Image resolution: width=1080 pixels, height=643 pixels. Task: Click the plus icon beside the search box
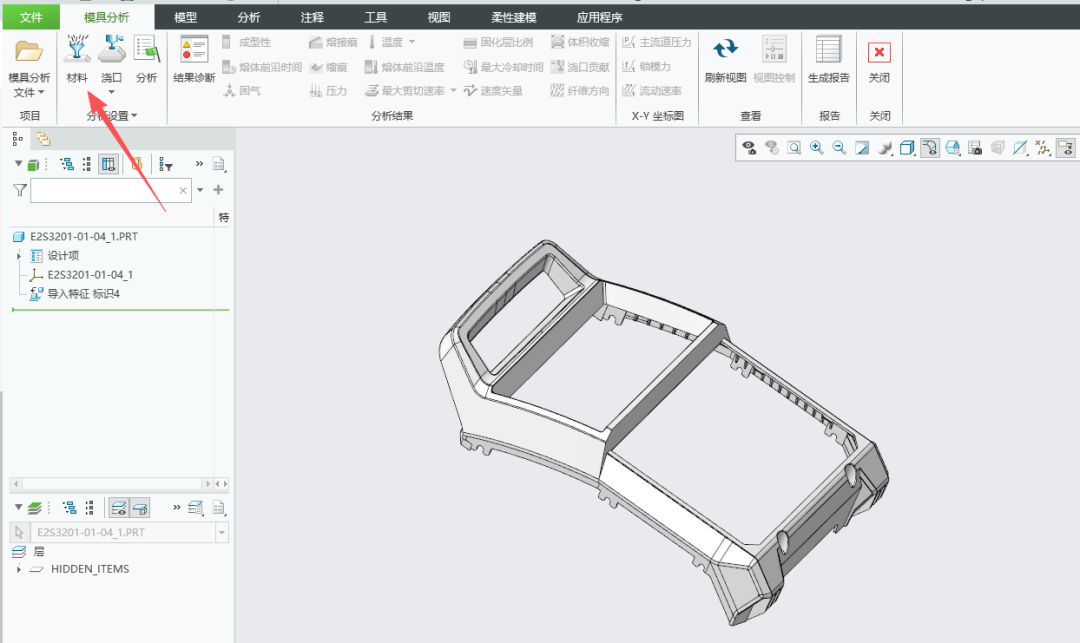pos(218,189)
